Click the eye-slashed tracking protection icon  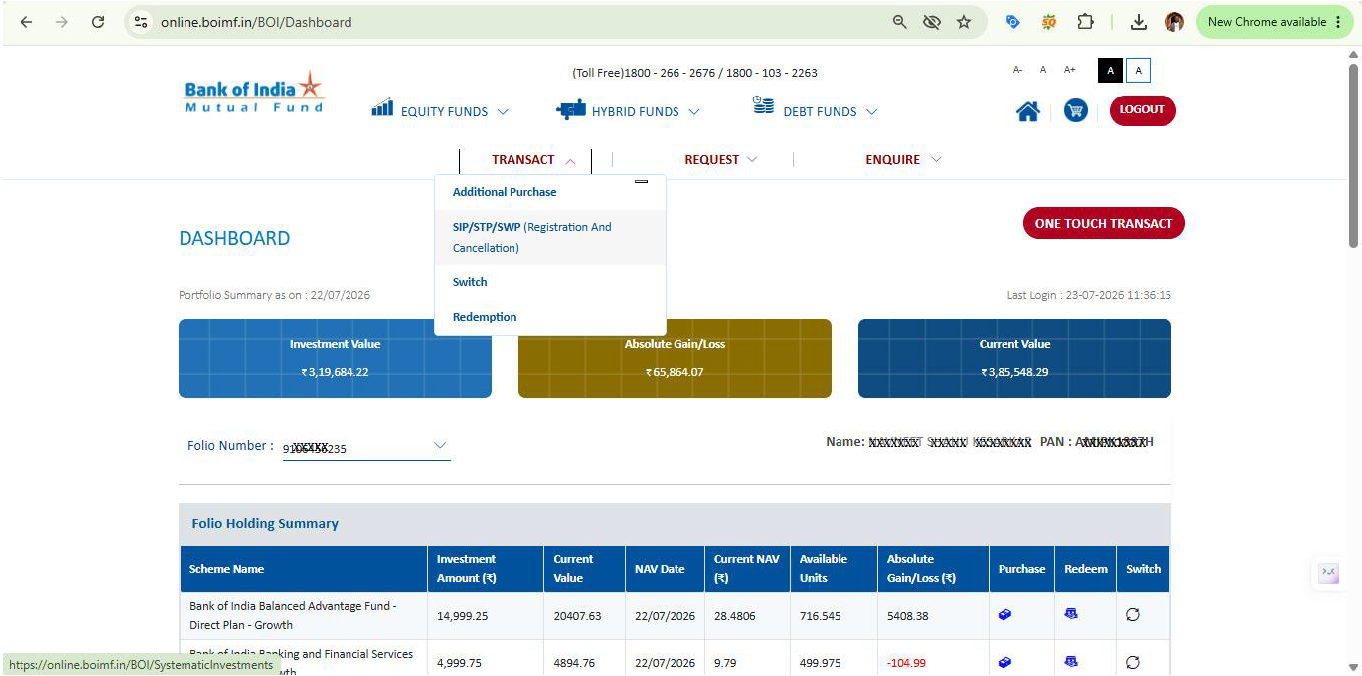tap(932, 22)
